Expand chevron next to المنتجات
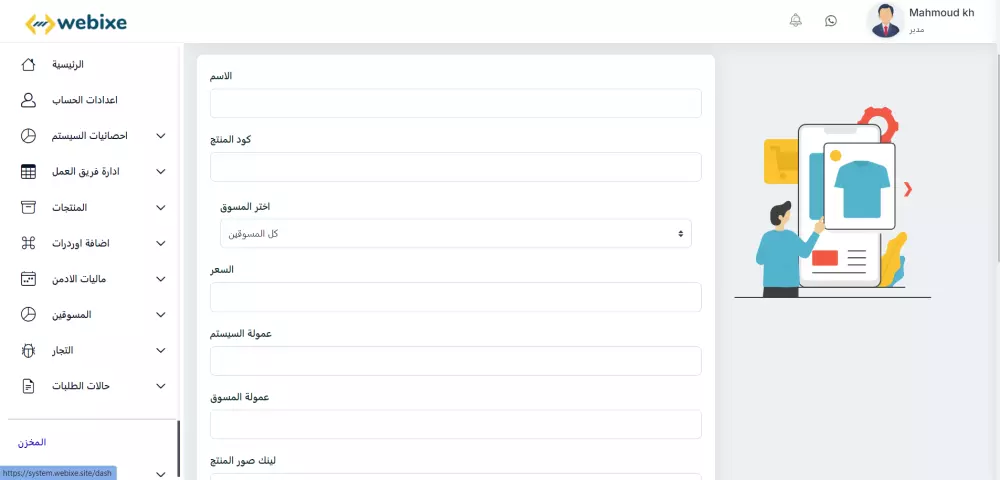Image resolution: width=1000 pixels, height=480 pixels. [161, 207]
